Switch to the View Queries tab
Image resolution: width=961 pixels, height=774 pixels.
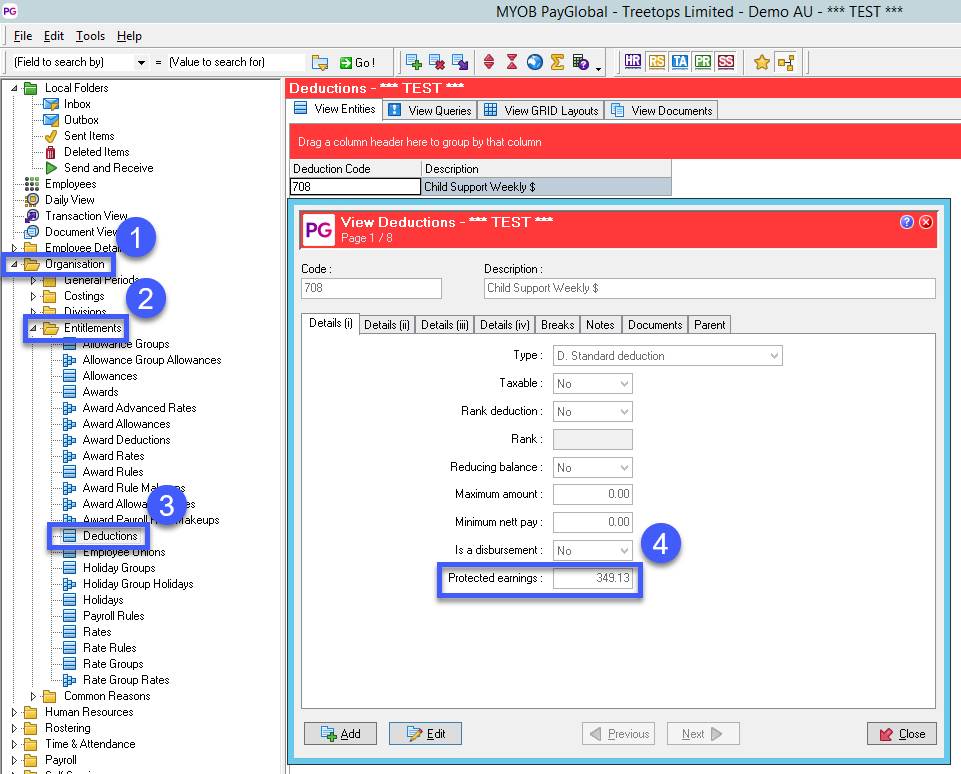pyautogui.click(x=430, y=110)
